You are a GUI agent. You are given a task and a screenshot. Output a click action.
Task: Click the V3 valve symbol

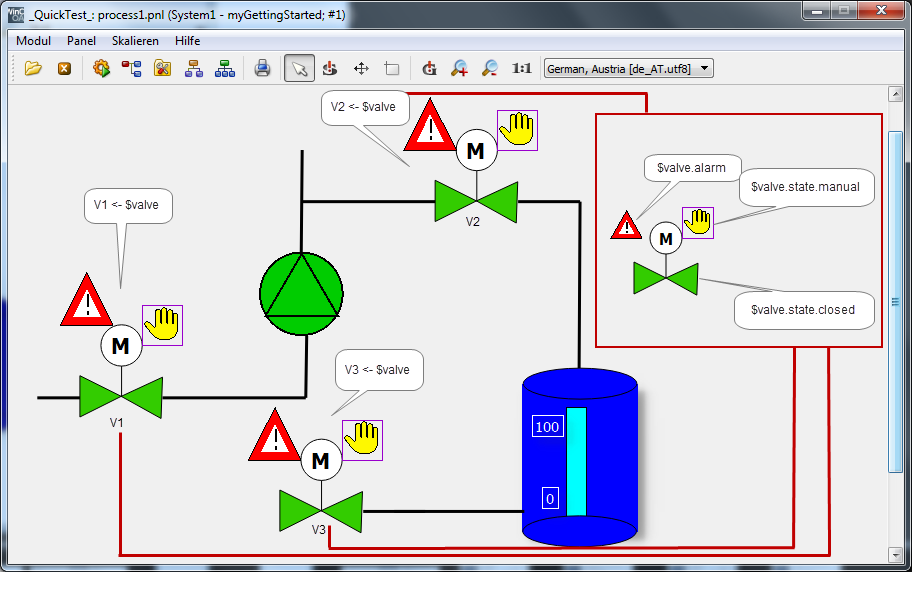click(x=321, y=511)
